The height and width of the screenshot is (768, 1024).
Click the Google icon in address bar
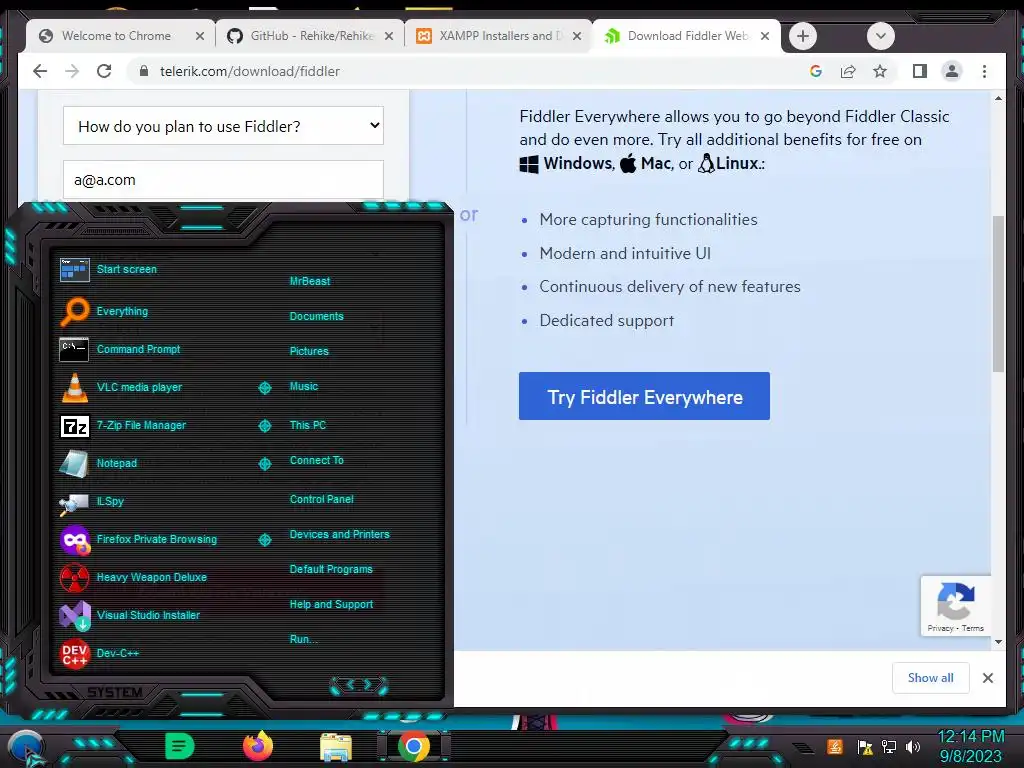[x=816, y=71]
